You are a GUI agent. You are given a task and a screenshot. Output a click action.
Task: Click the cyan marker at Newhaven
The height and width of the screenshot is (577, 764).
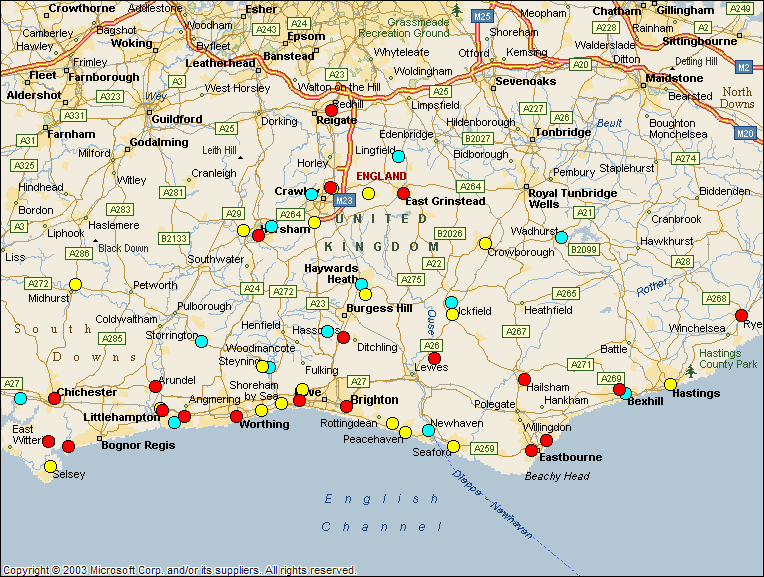tap(428, 431)
